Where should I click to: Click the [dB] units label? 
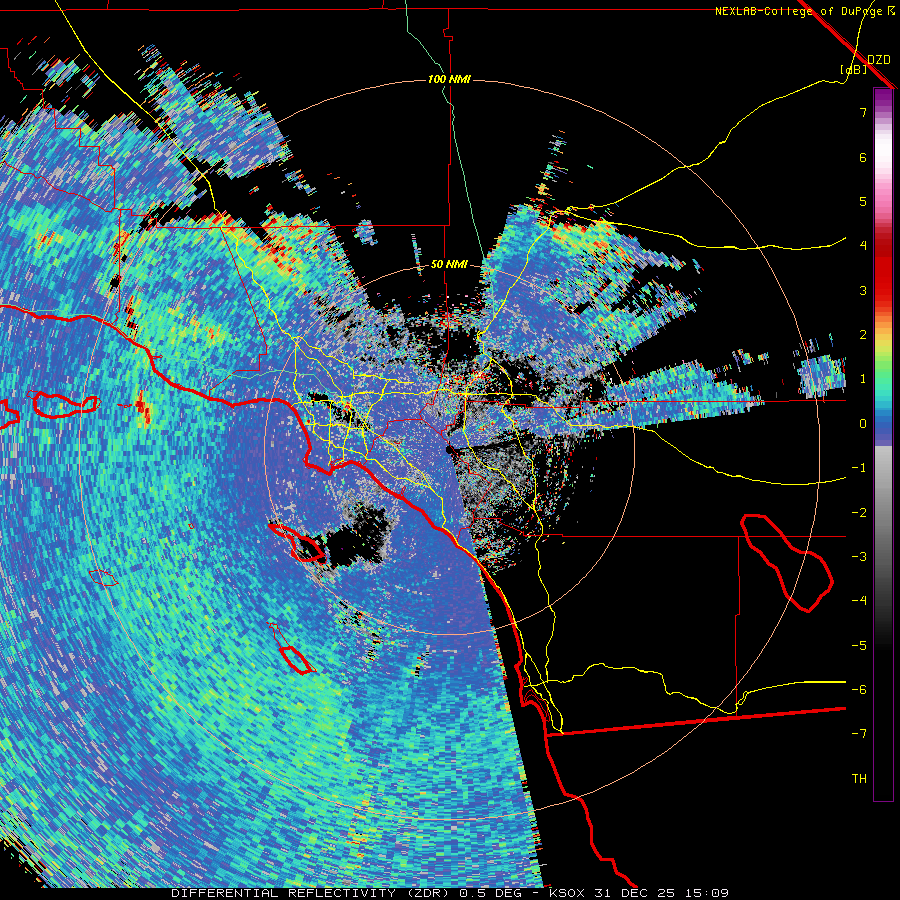coord(854,70)
